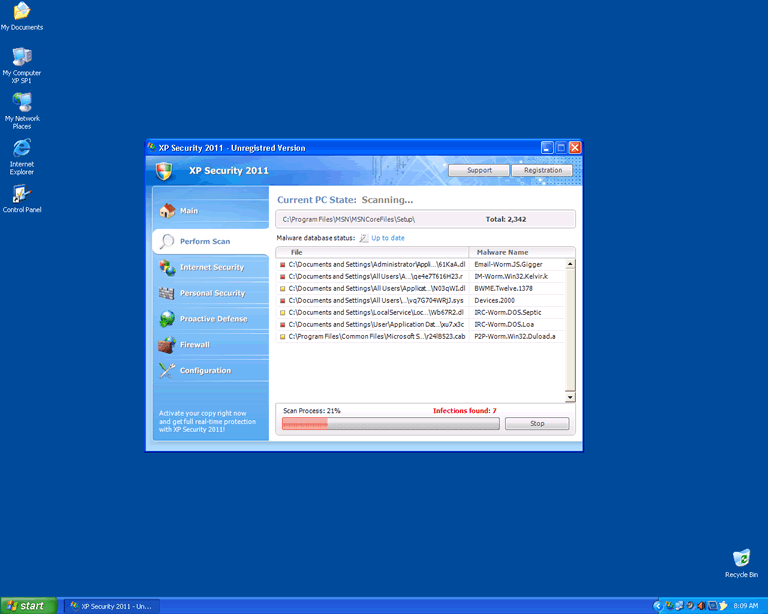Click the Support button
This screenshot has height=614, width=768.
(479, 170)
